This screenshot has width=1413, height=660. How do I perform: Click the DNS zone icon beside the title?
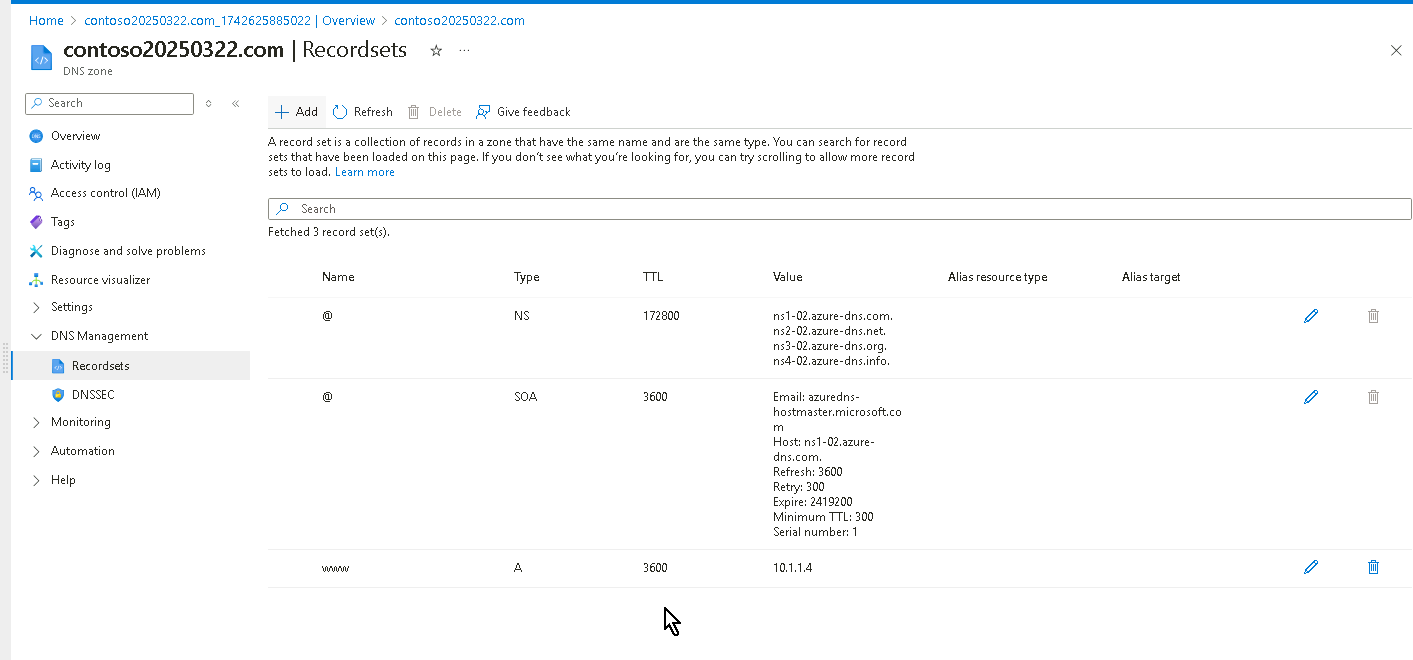pos(41,56)
